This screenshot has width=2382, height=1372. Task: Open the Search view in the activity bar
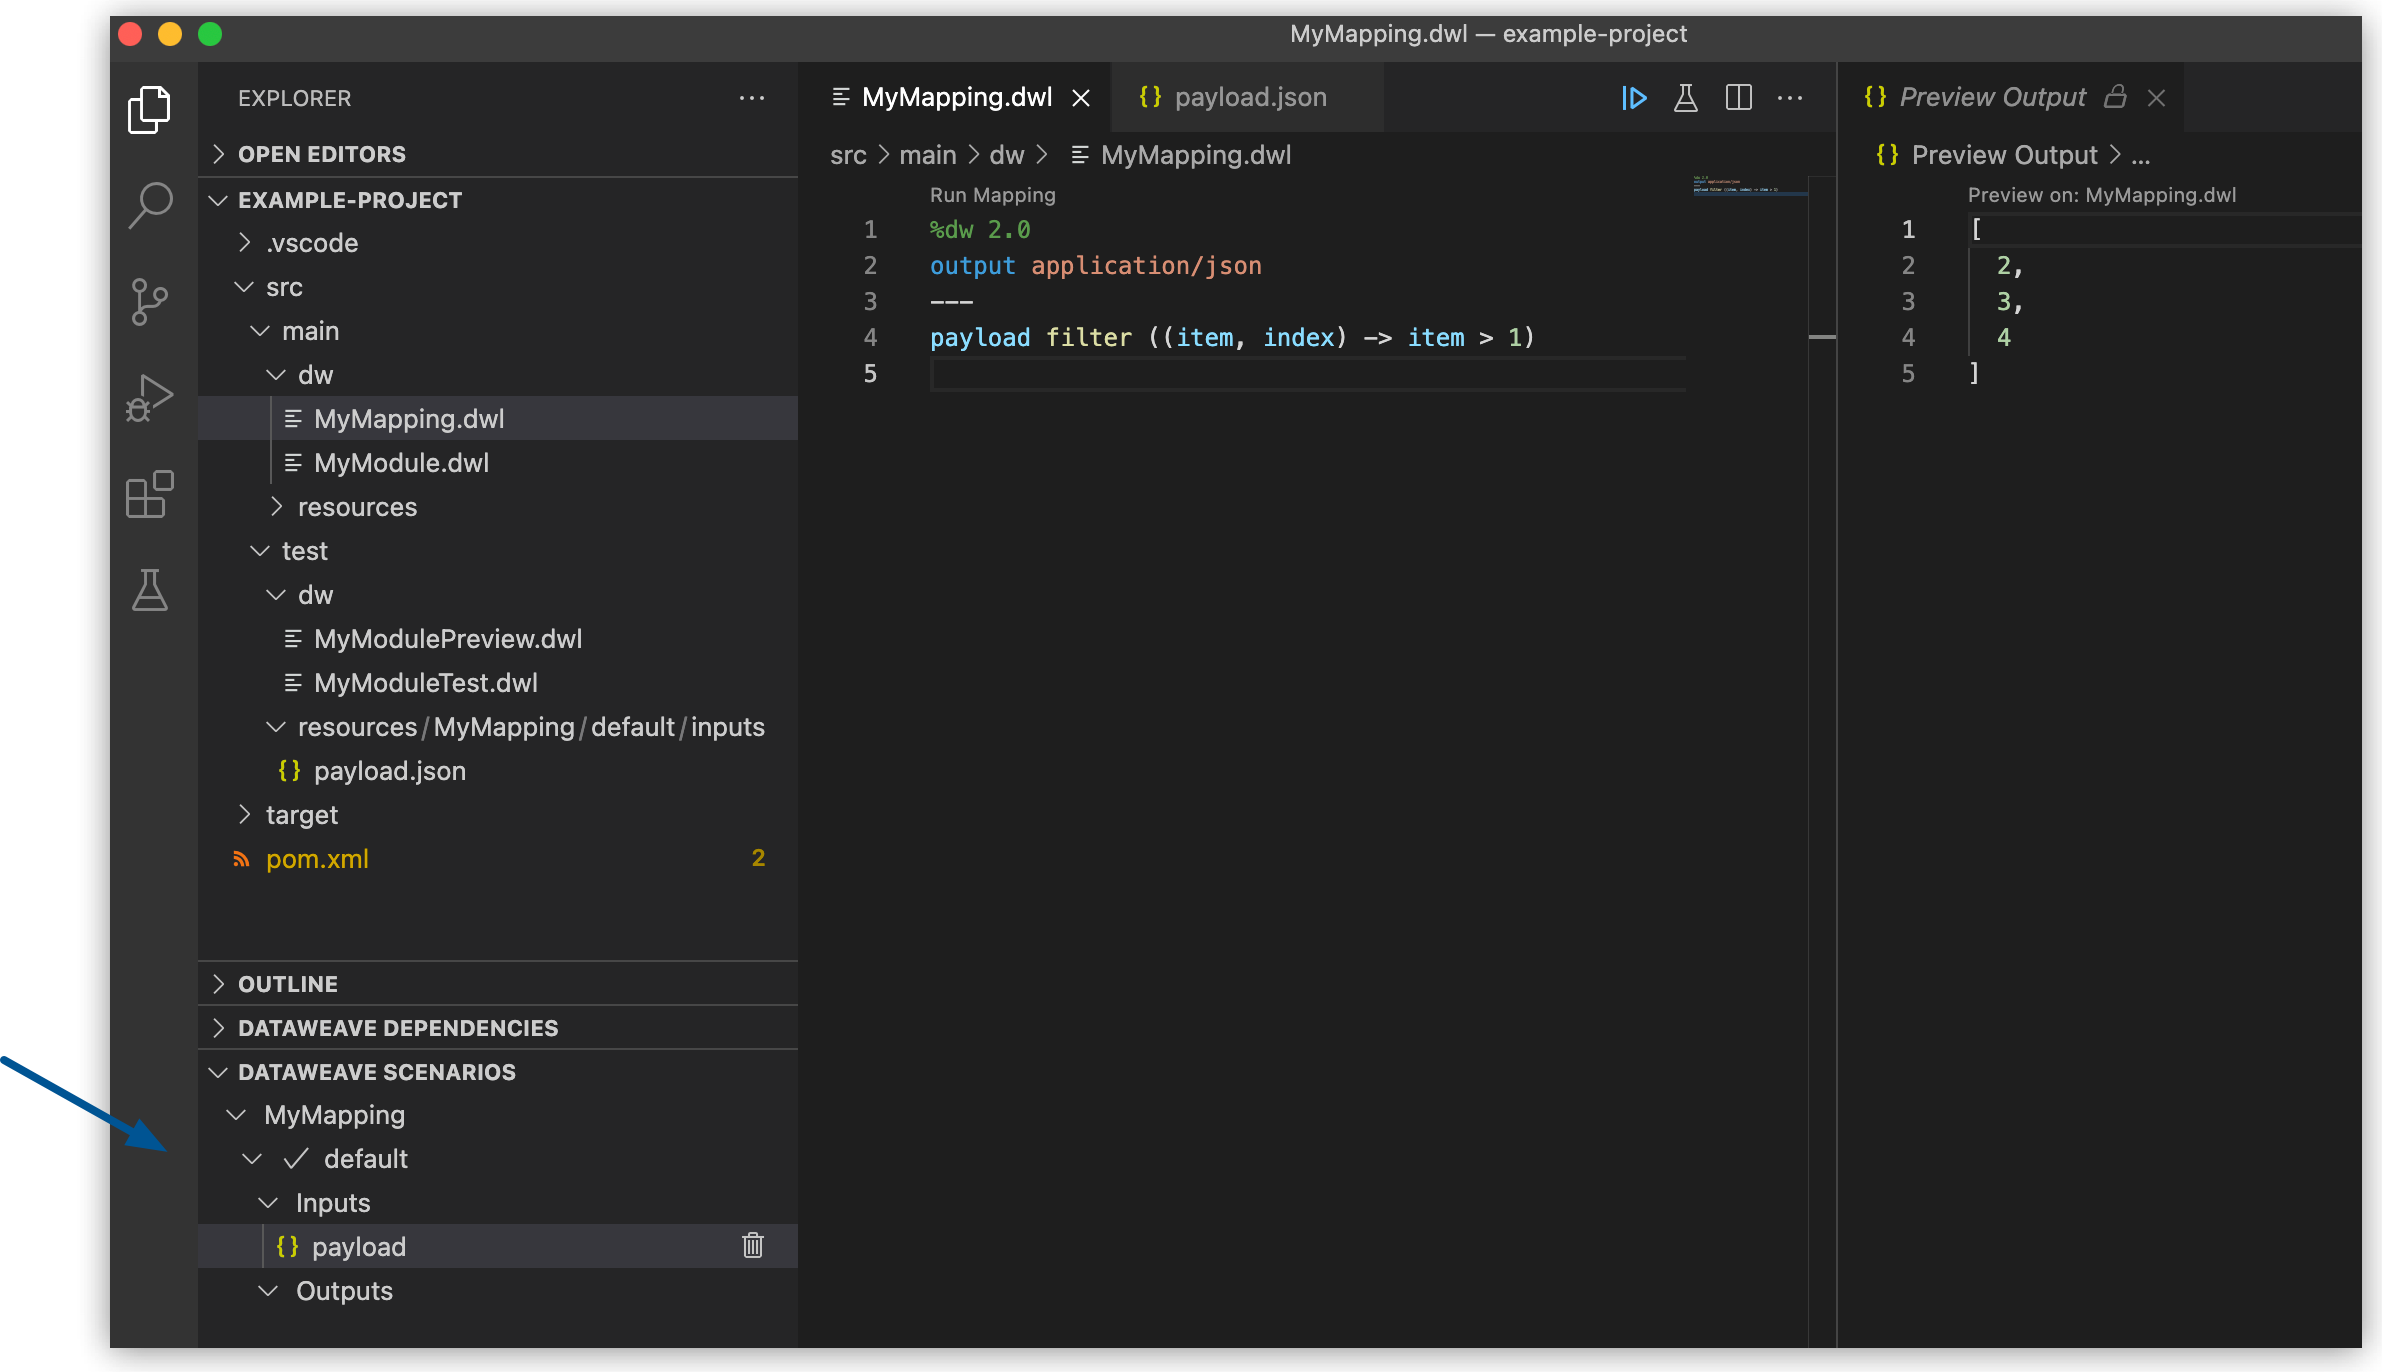150,204
